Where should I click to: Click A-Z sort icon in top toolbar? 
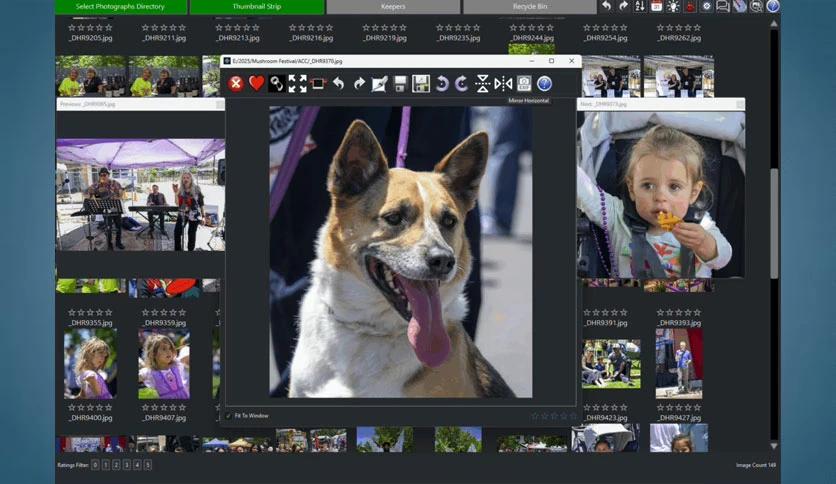pos(640,6)
